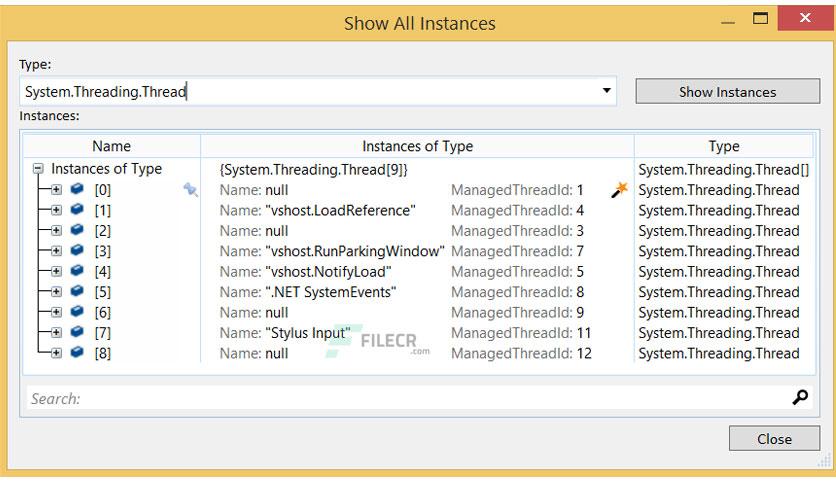This screenshot has height=484, width=836.
Task: Click the pin icon beside instance [0]
Action: pyautogui.click(x=190, y=189)
